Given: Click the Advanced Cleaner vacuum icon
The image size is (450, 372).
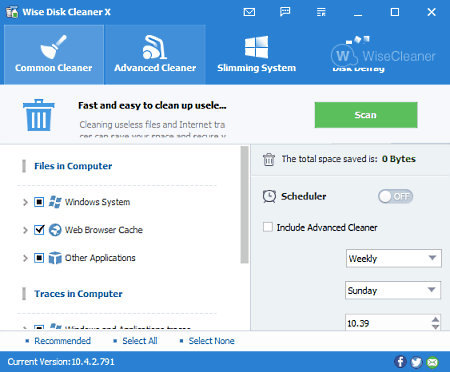Looking at the screenshot, I should pyautogui.click(x=155, y=47).
